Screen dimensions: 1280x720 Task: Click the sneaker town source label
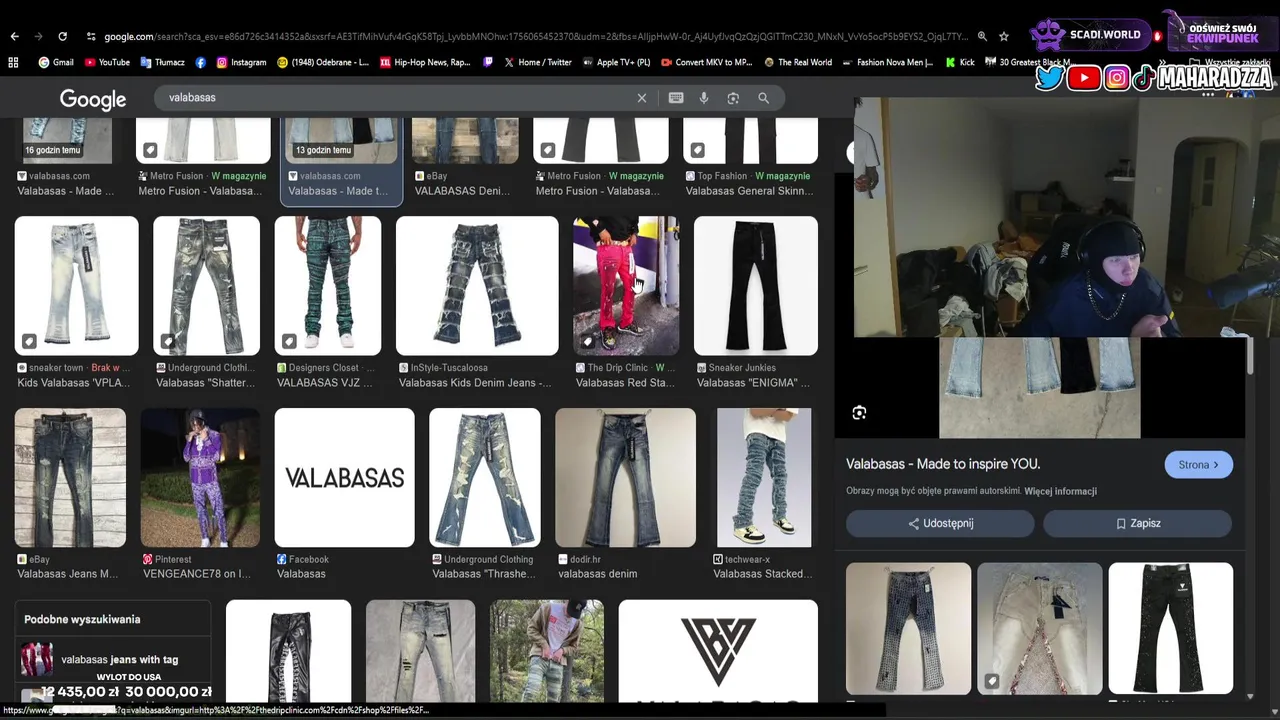pyautogui.click(x=56, y=368)
